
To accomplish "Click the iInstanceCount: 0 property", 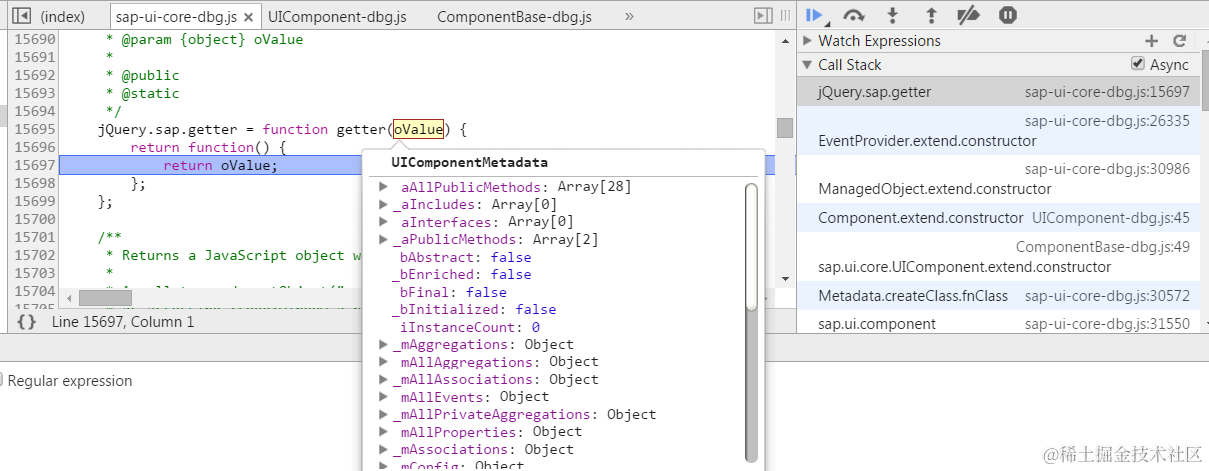I will point(469,327).
